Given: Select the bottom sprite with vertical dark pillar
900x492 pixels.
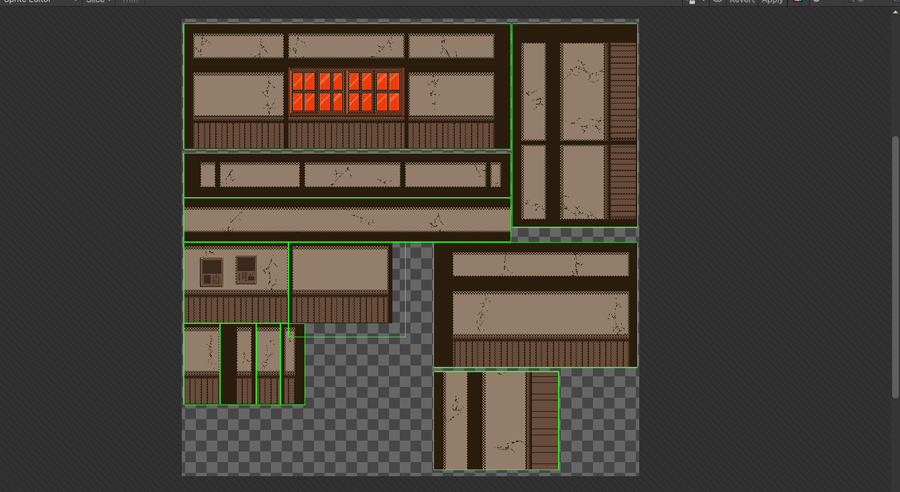Looking at the screenshot, I should [496, 420].
